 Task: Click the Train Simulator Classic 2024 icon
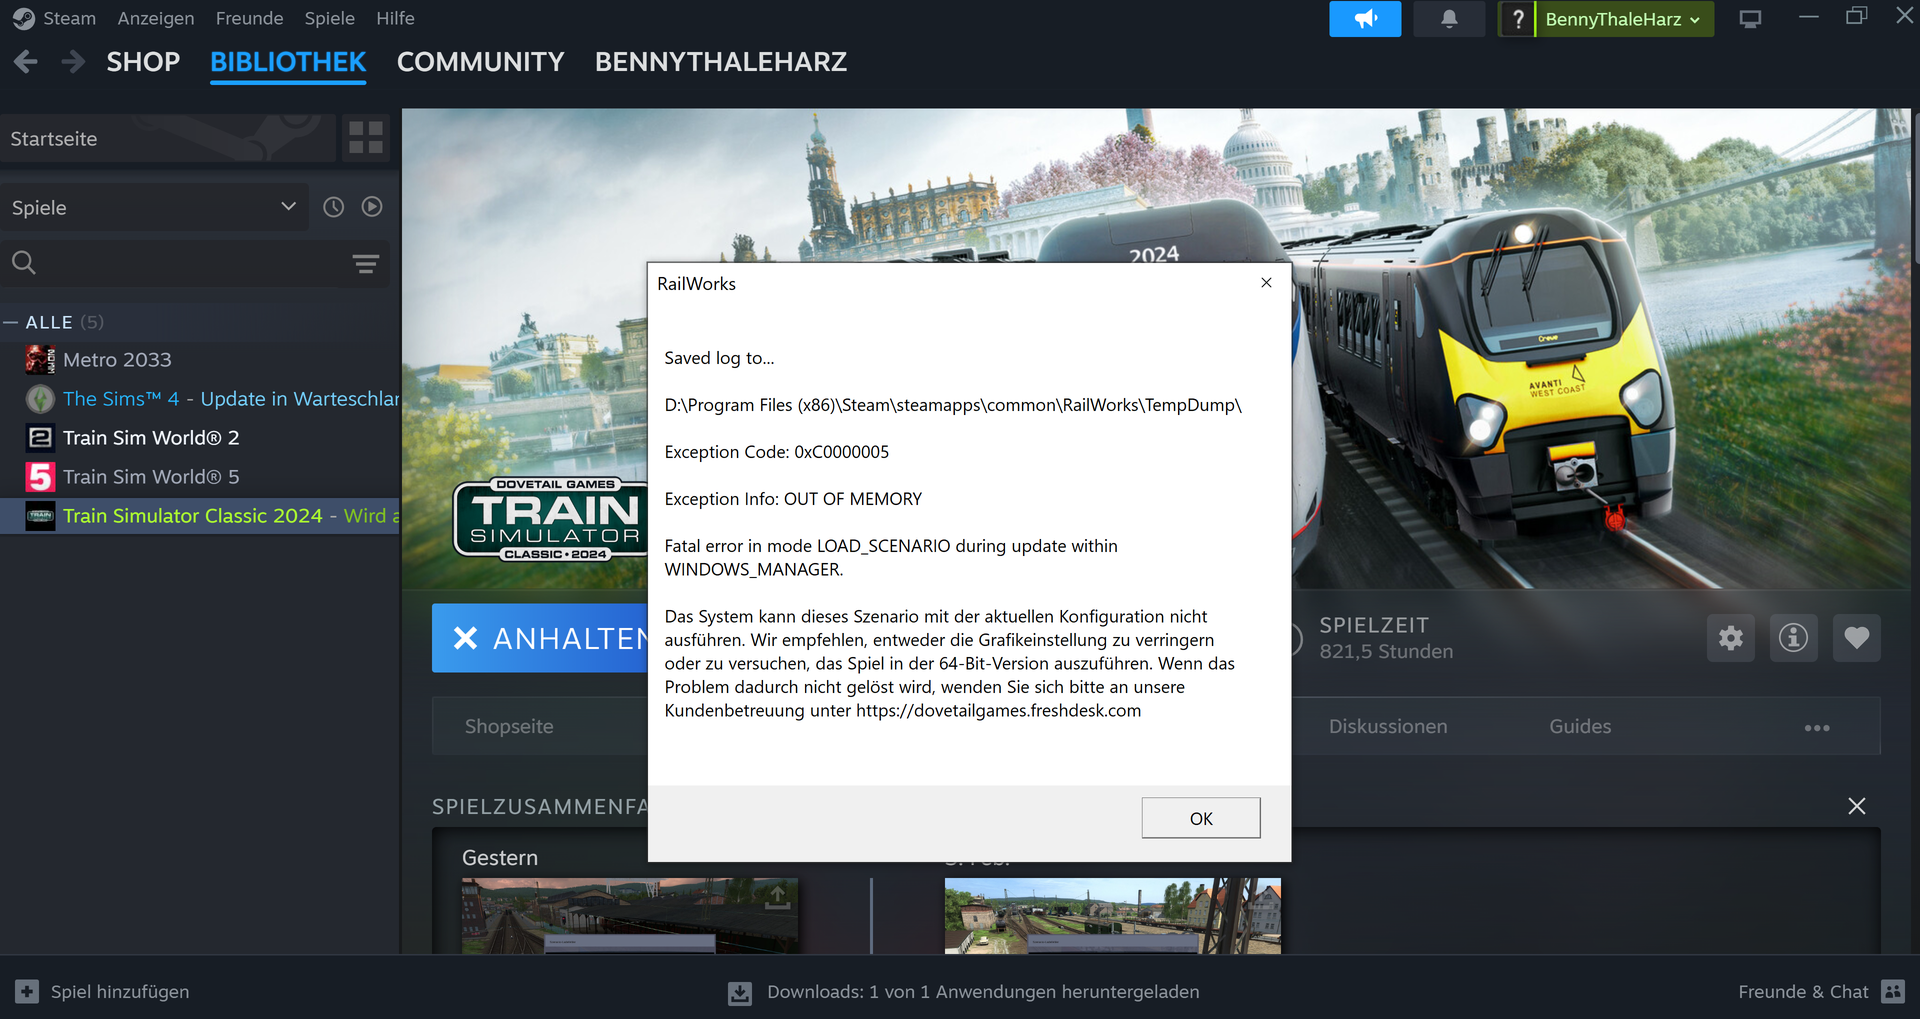40,516
